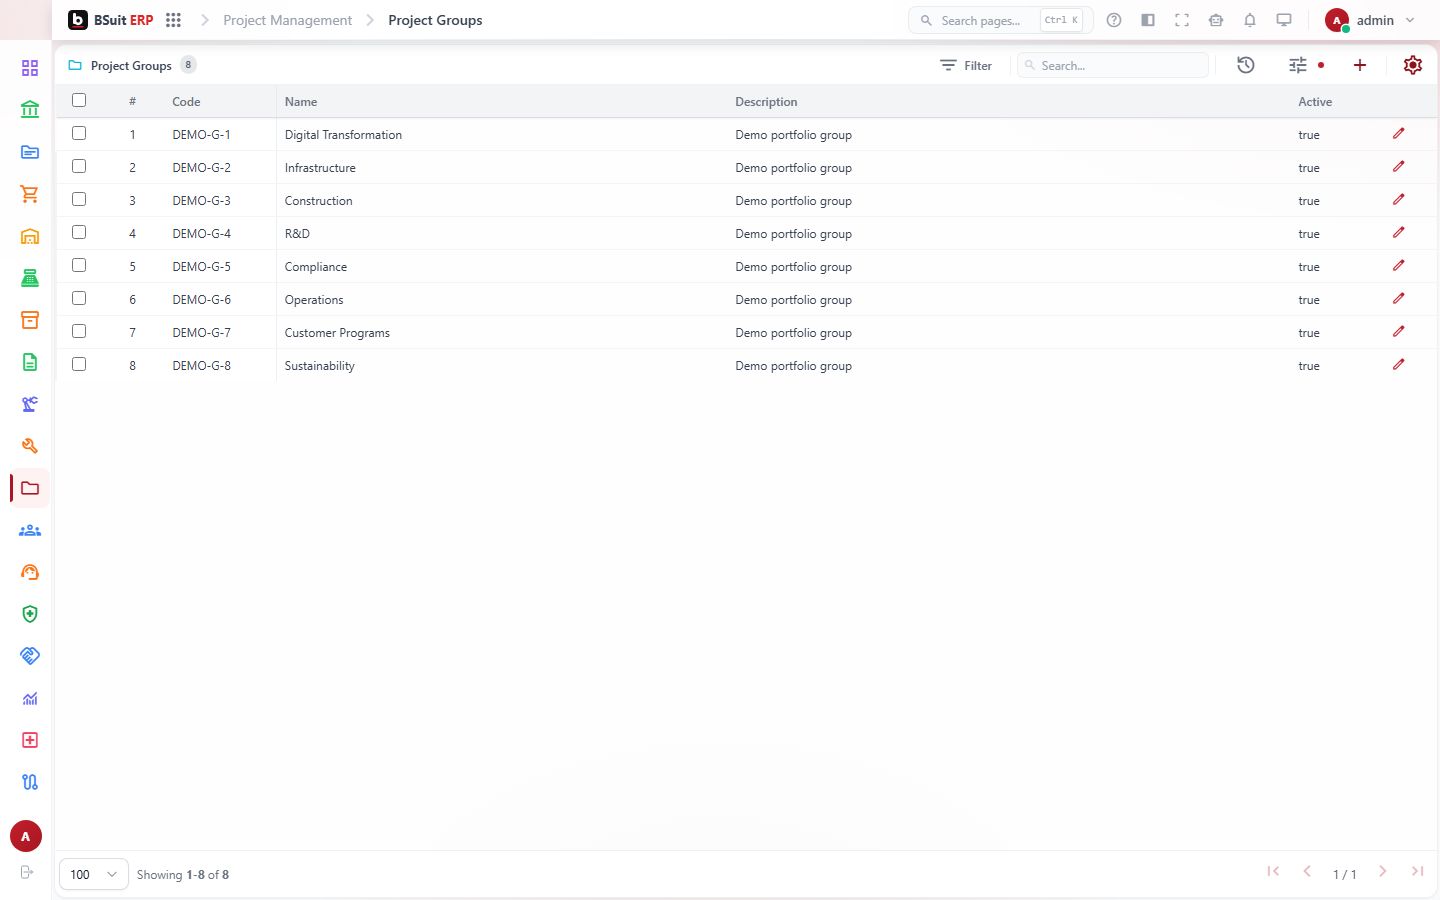
Task: Select the Infrastructure row checkbox
Action: (79, 166)
